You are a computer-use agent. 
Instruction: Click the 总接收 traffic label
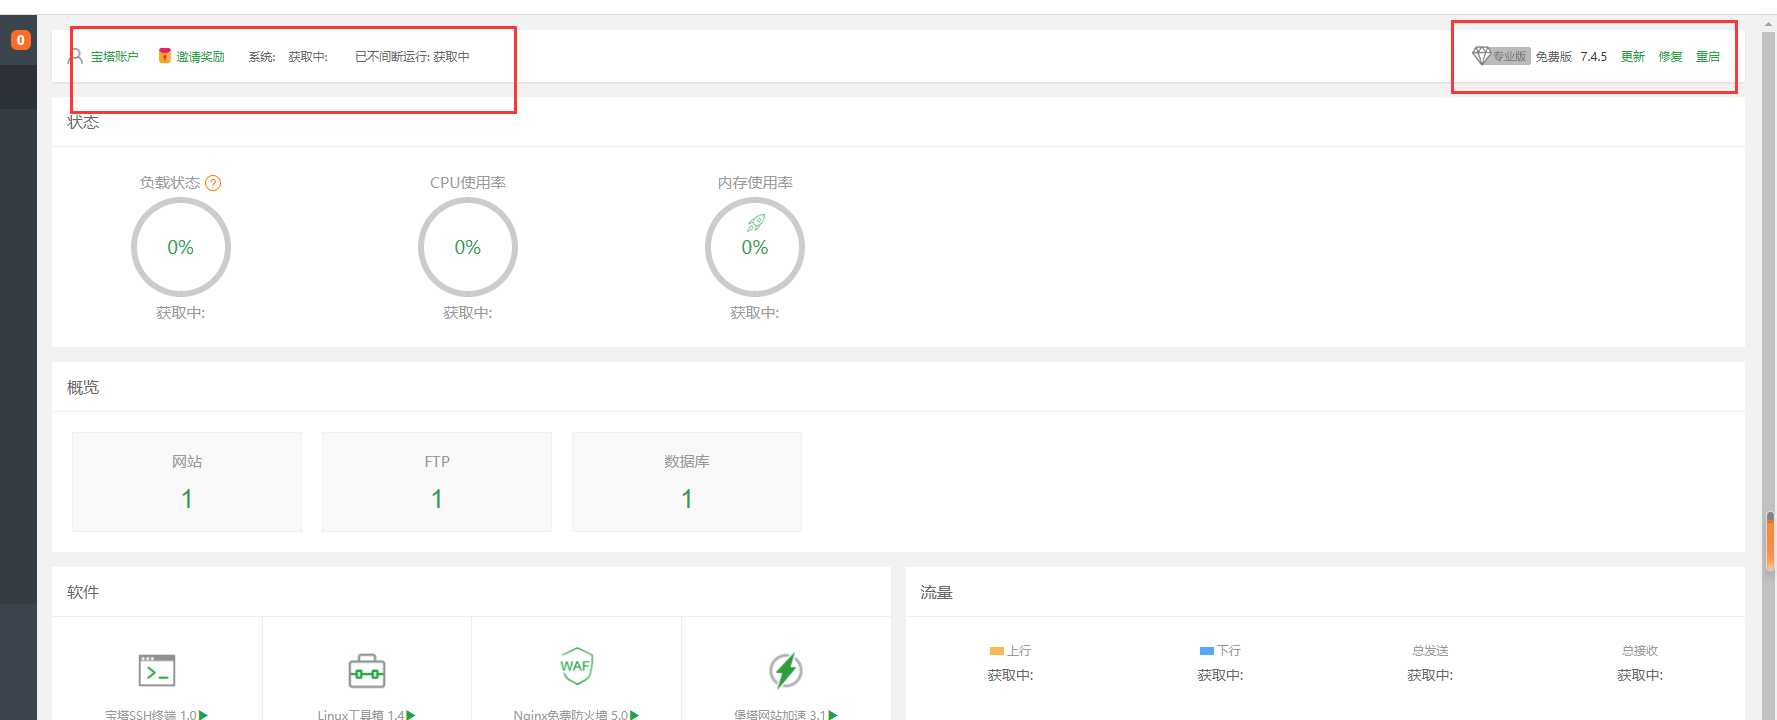click(x=1640, y=651)
